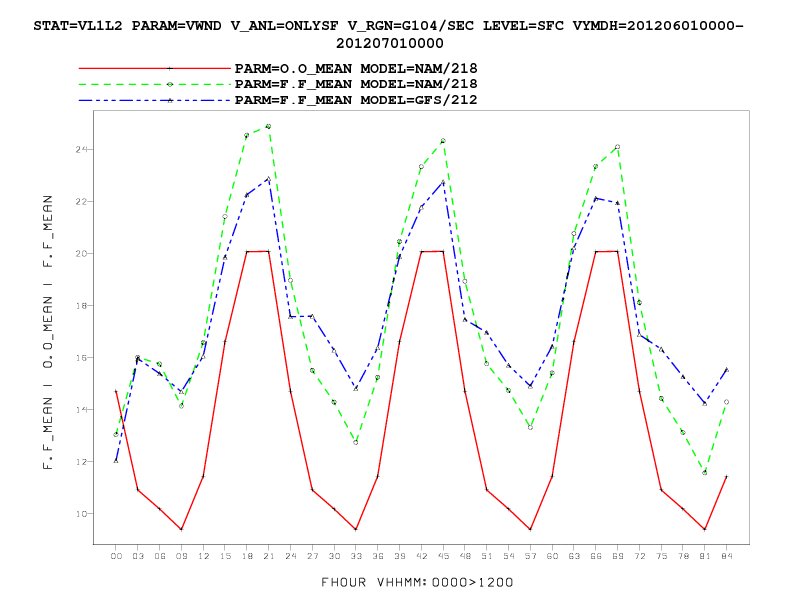792x612 pixels.
Task: Select legend entry PARM=F.F_MEAN MODEL=GFS/212
Action: tap(356, 100)
